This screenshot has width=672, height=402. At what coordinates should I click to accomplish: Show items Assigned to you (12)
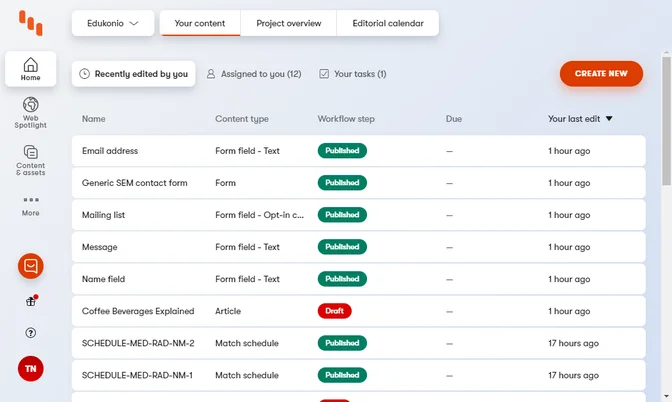253,74
